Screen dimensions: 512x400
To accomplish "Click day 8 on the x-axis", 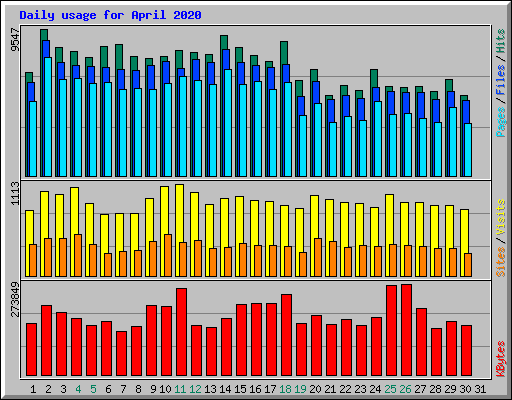I will (x=138, y=389).
